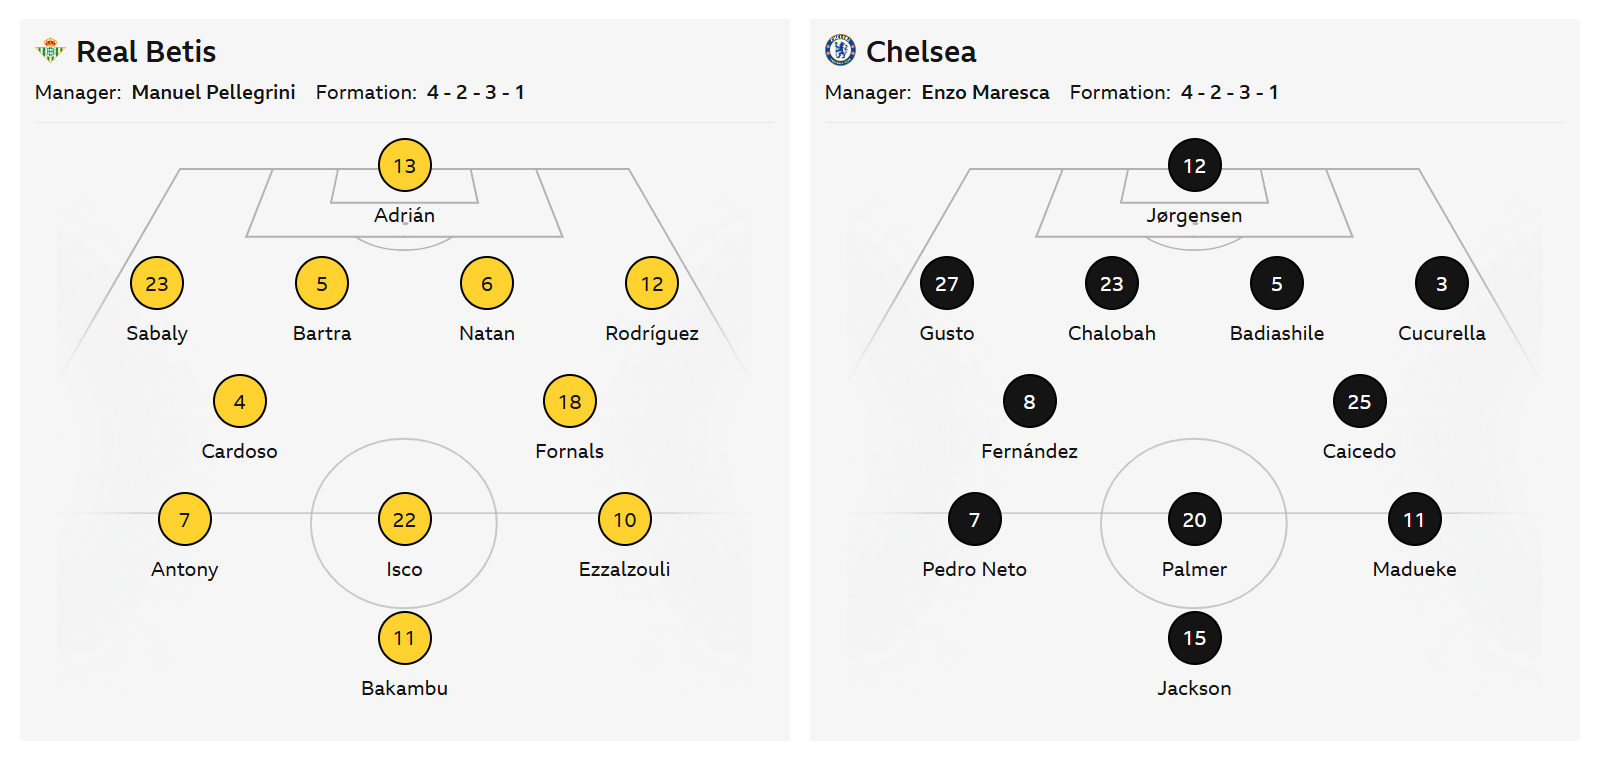The width and height of the screenshot is (1598, 761).
Task: Select Jørgensen's black number 12 badge
Action: pyautogui.click(x=1194, y=165)
